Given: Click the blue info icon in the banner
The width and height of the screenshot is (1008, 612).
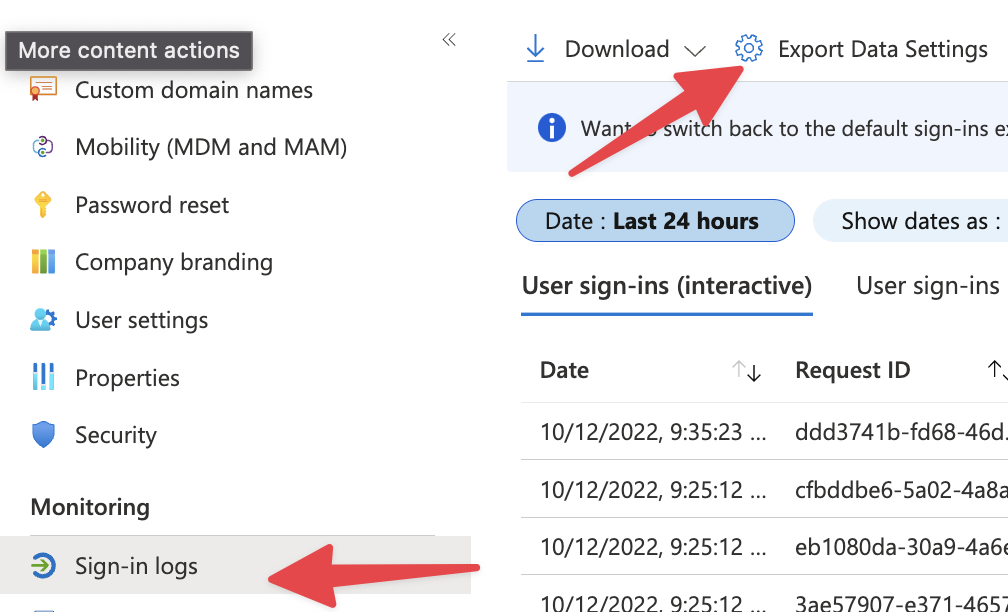Looking at the screenshot, I should point(552,128).
